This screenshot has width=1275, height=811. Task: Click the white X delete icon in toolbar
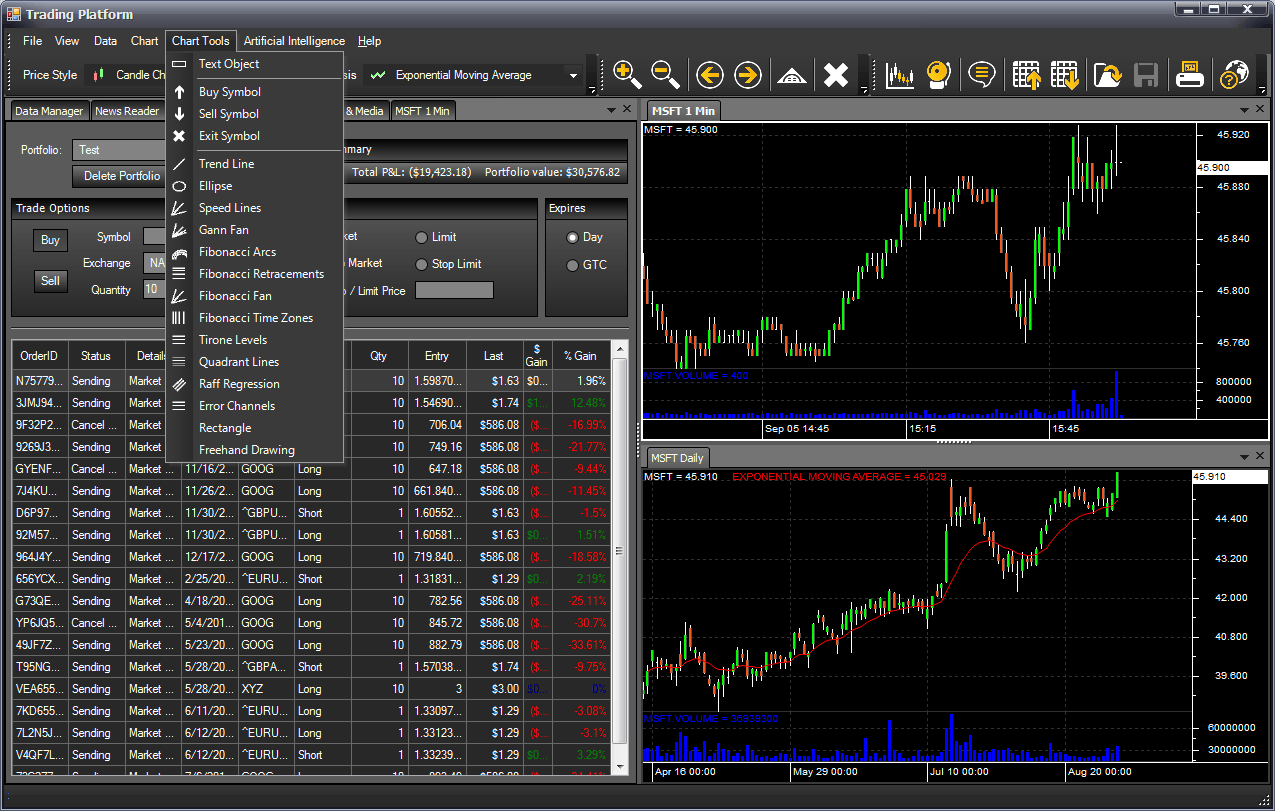[836, 75]
